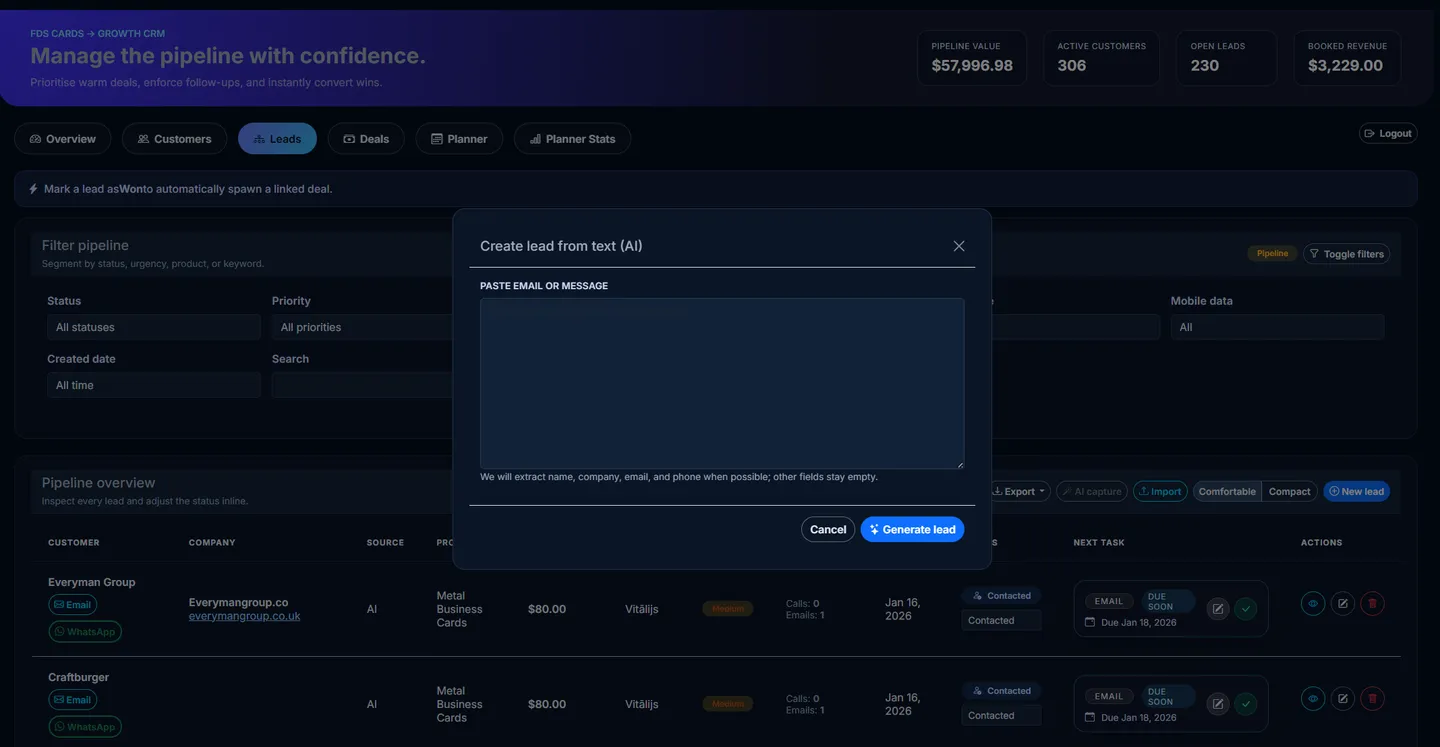1440x747 pixels.
Task: Select the Compact density view
Action: click(x=1289, y=491)
